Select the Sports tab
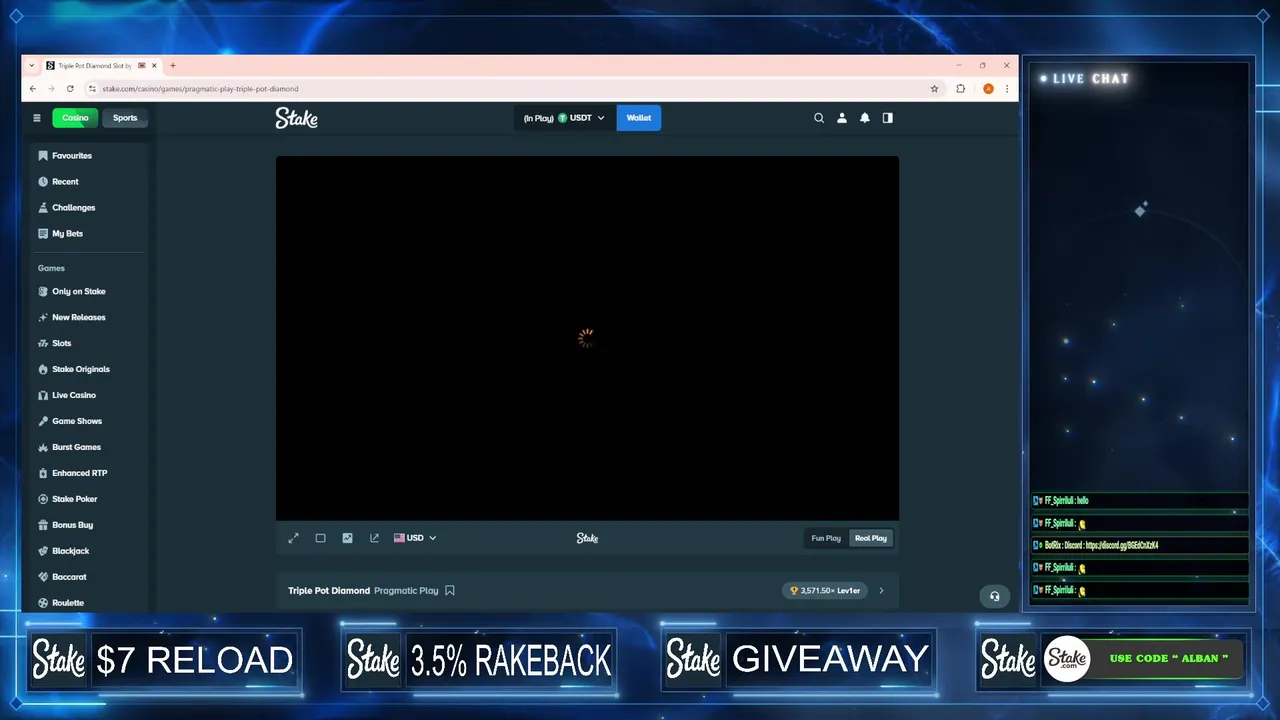Screen dimensions: 1280x720 (x=125, y=118)
